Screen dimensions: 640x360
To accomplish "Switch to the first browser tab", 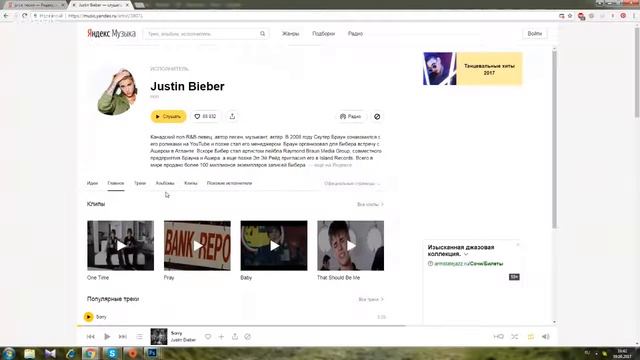I will tap(35, 5).
